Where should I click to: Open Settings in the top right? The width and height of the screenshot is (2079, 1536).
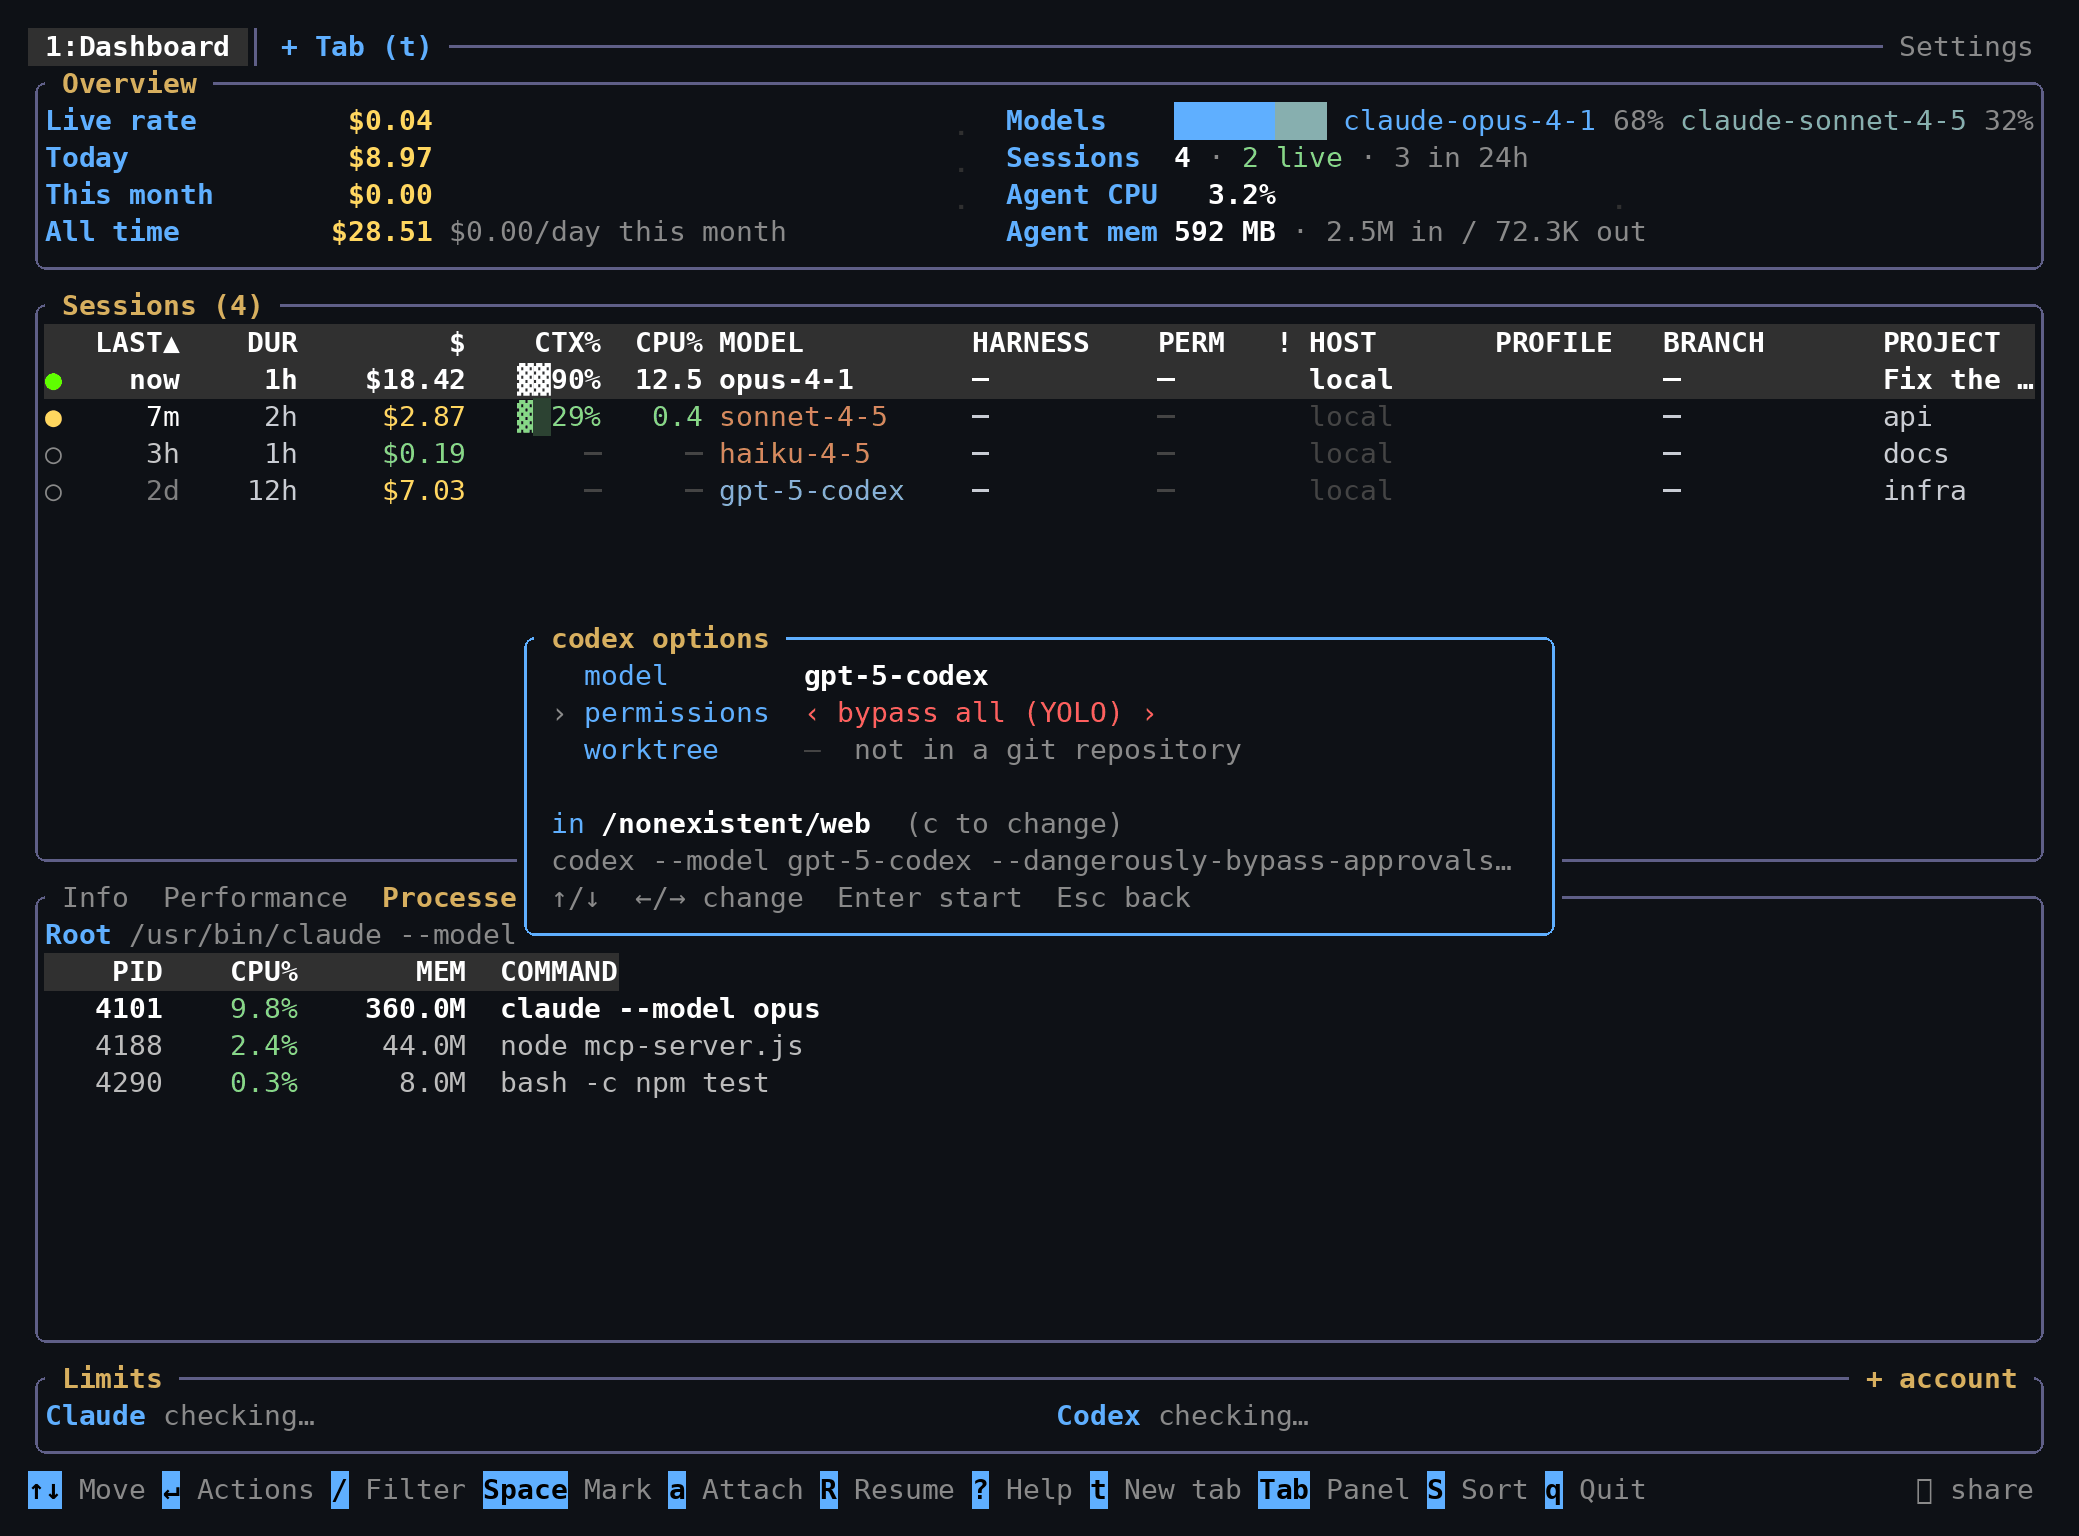(1965, 47)
